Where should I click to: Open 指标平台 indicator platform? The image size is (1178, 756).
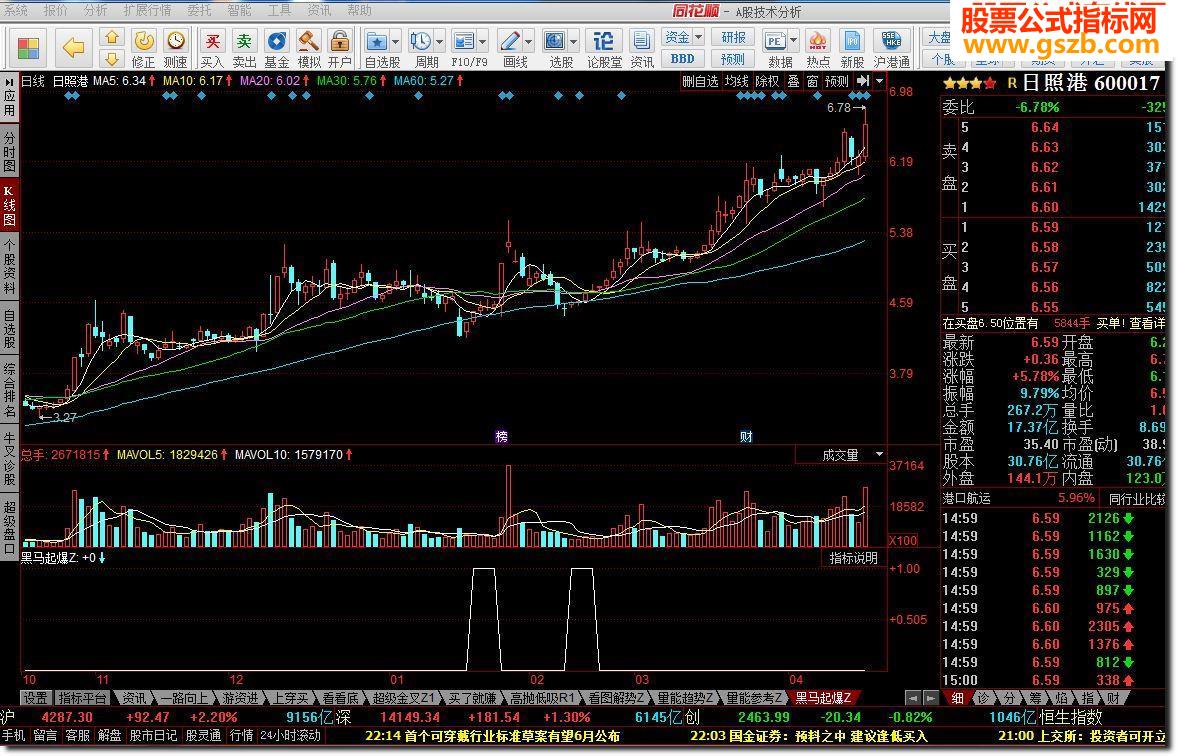click(83, 699)
